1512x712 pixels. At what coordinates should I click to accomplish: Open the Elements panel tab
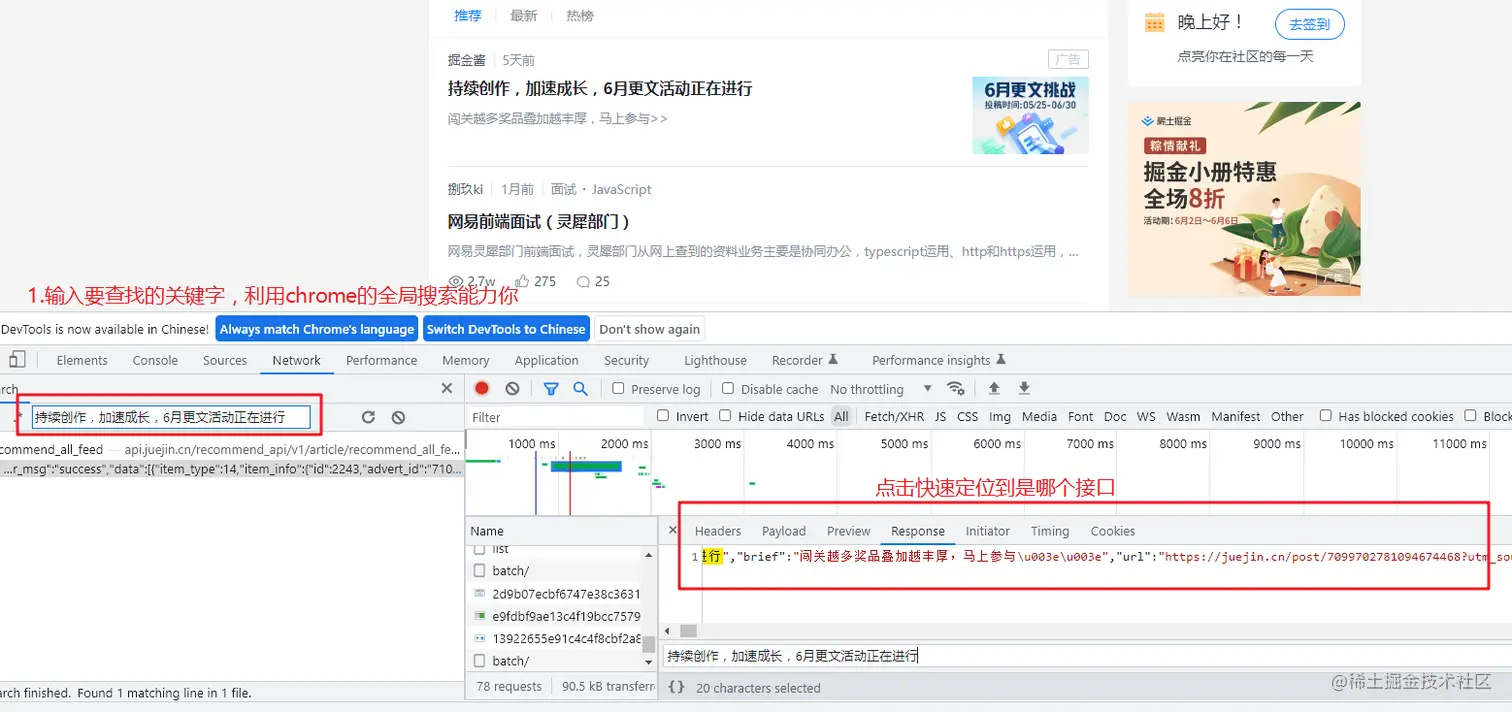82,360
